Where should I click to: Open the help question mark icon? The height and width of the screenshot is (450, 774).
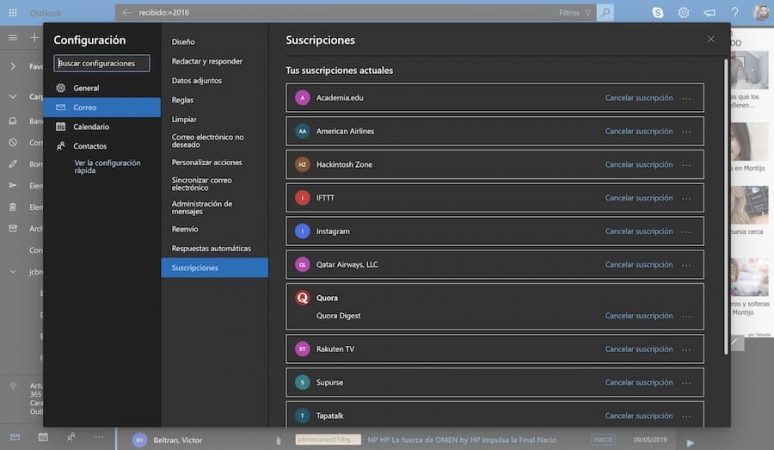[735, 13]
